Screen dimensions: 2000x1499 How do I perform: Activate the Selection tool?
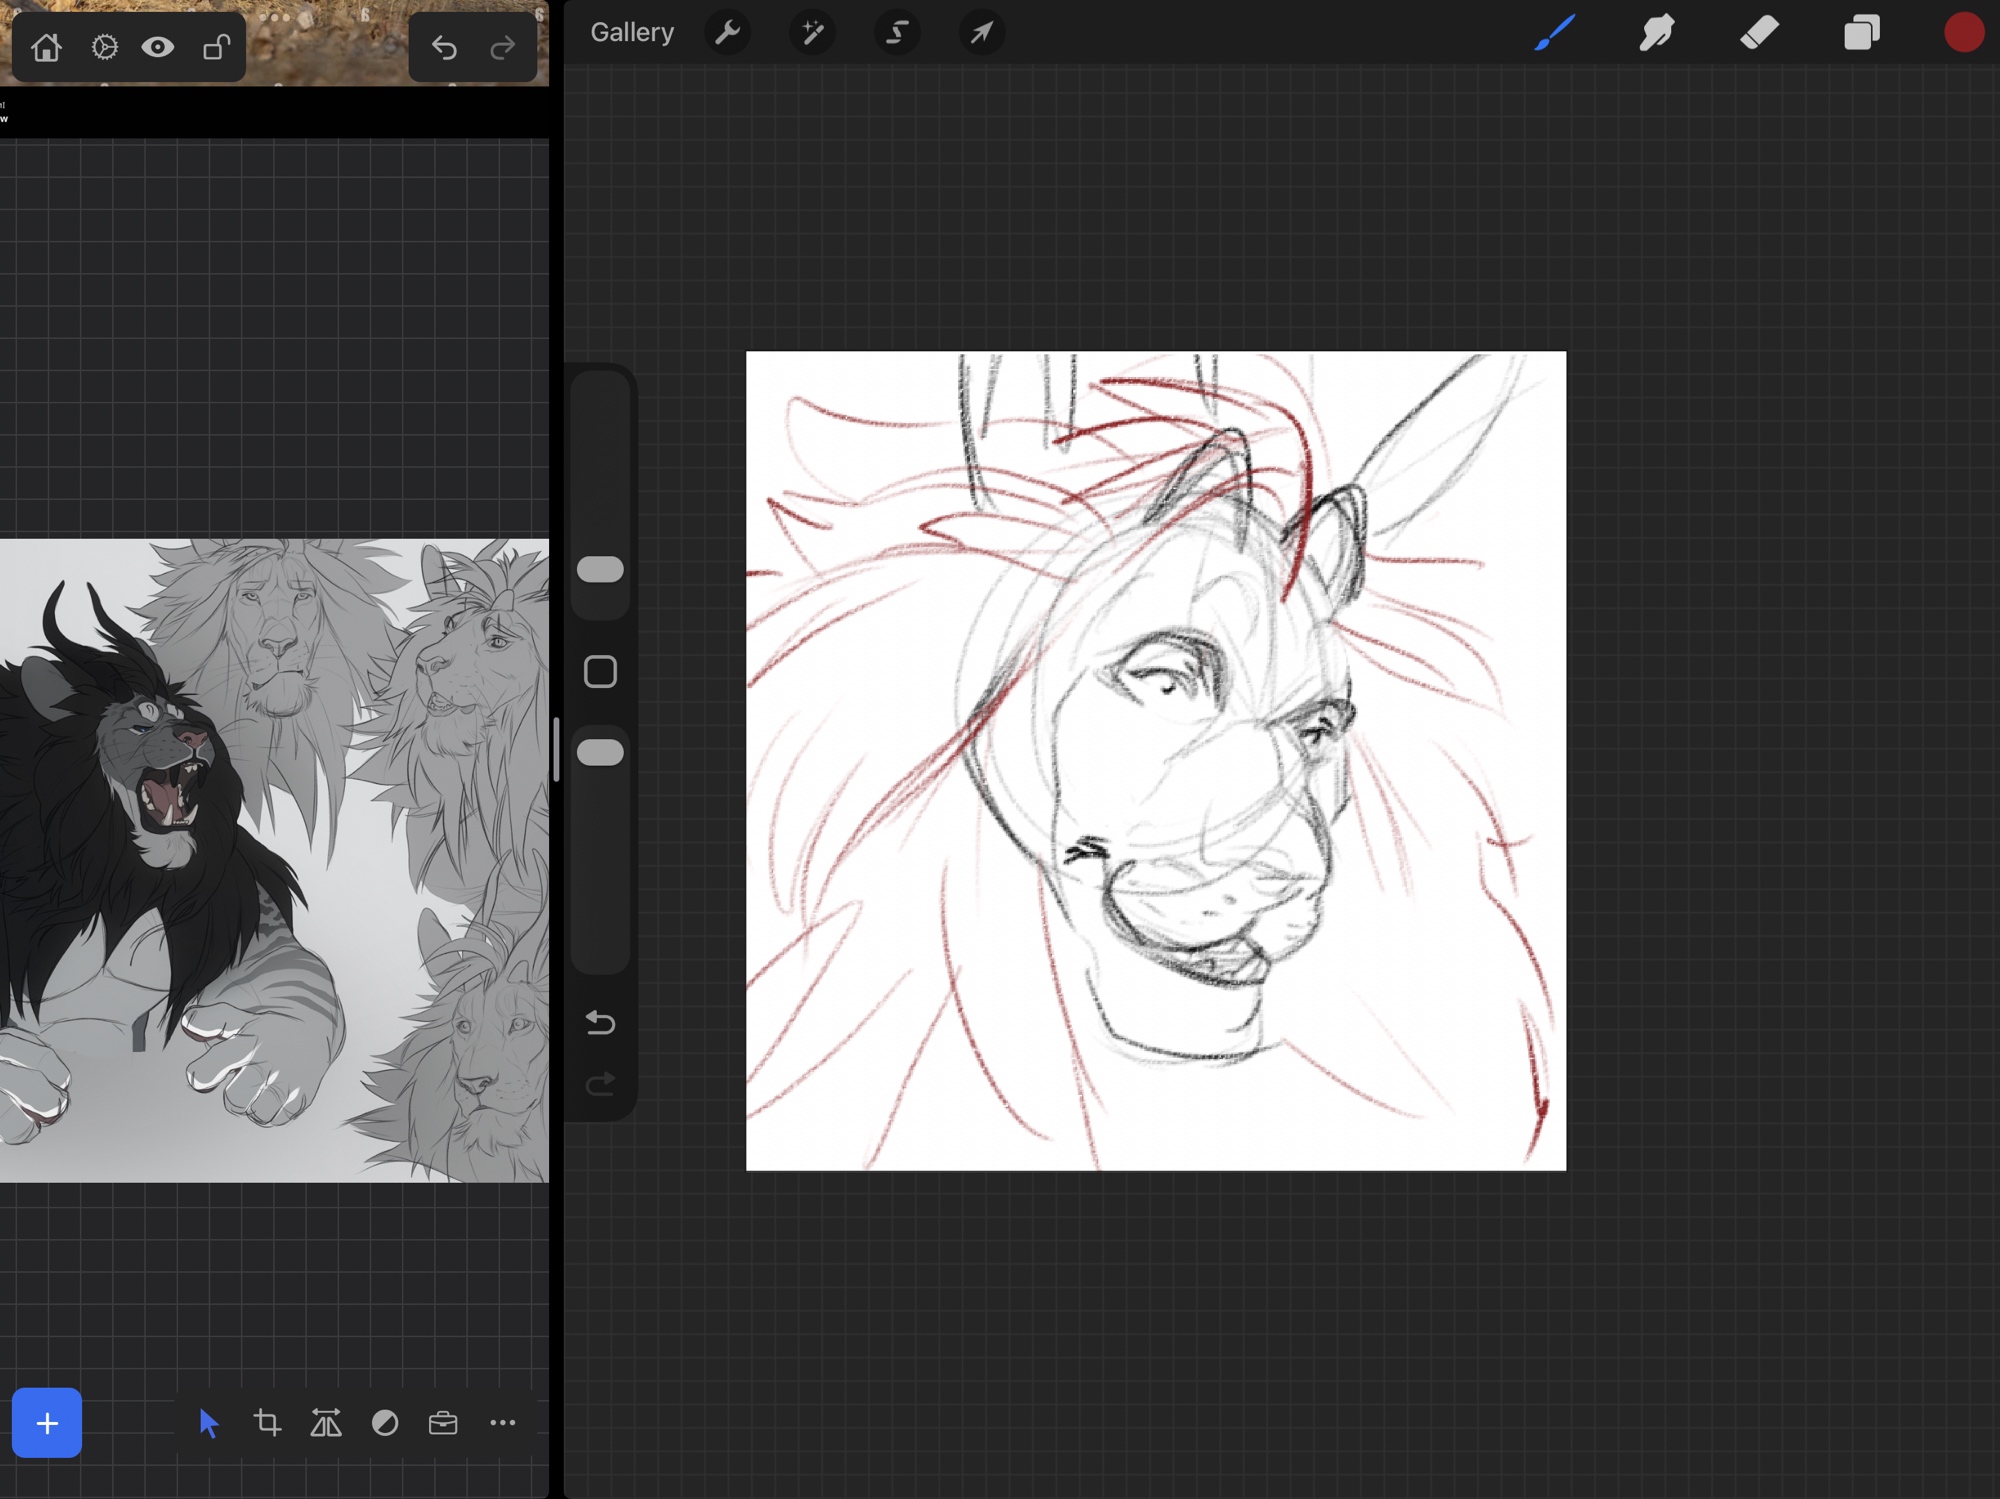897,33
